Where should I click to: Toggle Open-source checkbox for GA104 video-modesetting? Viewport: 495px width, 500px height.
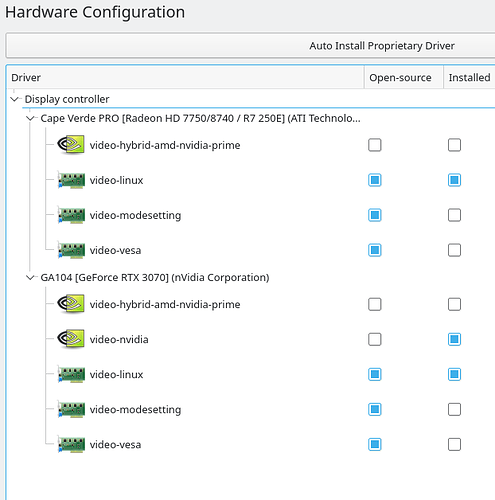[x=375, y=409]
